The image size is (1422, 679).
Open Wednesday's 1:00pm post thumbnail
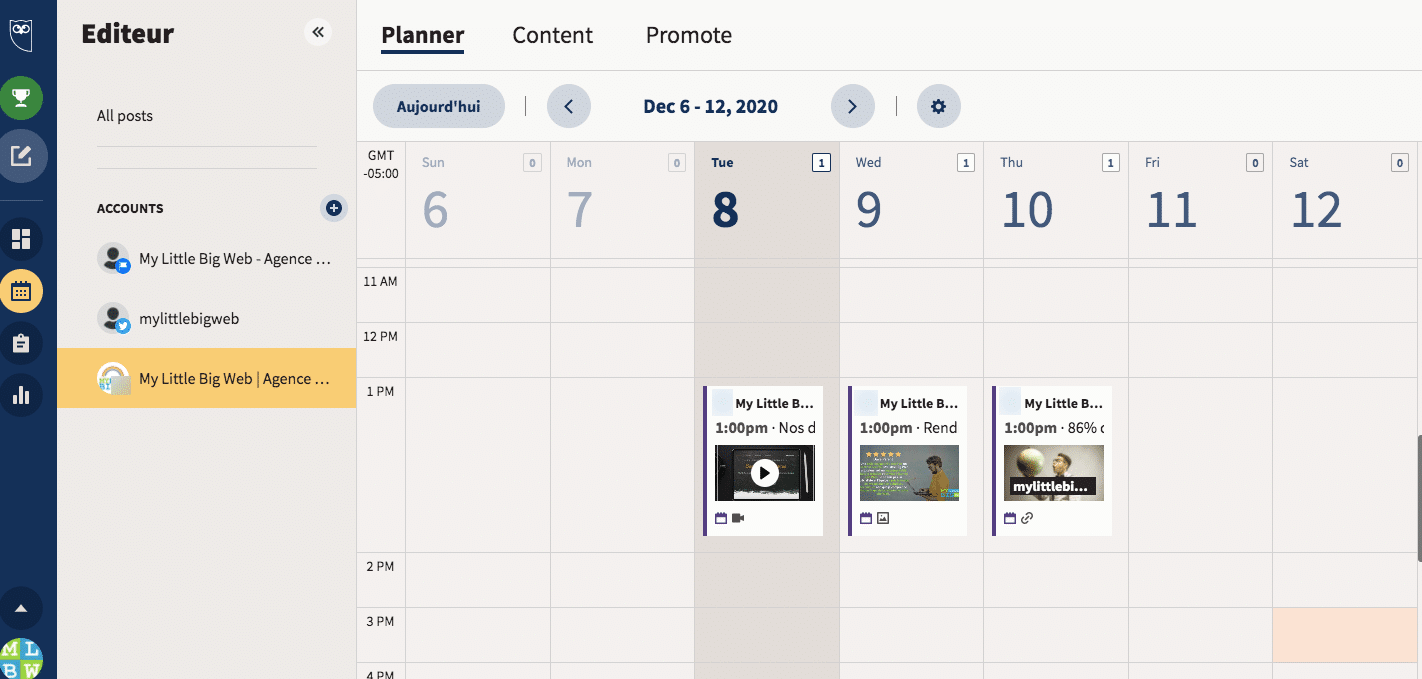(x=909, y=473)
